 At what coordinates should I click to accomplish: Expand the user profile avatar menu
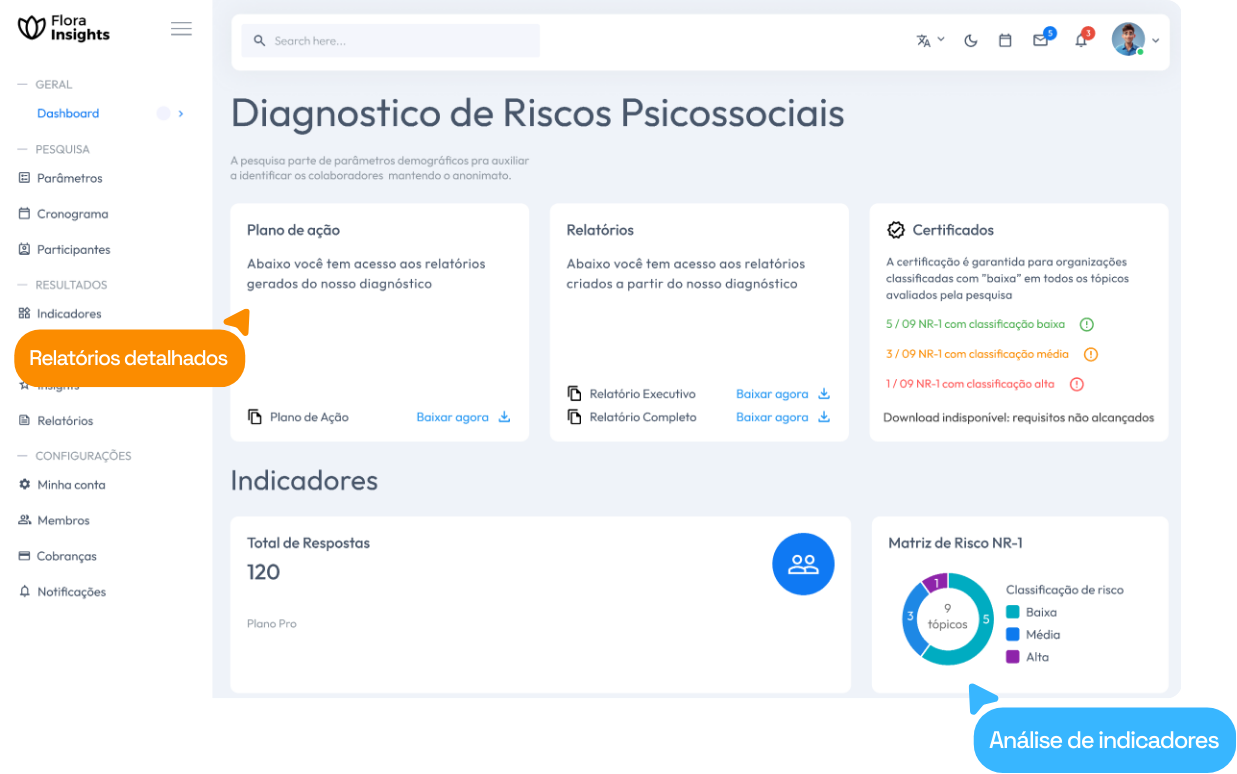pyautogui.click(x=1134, y=41)
